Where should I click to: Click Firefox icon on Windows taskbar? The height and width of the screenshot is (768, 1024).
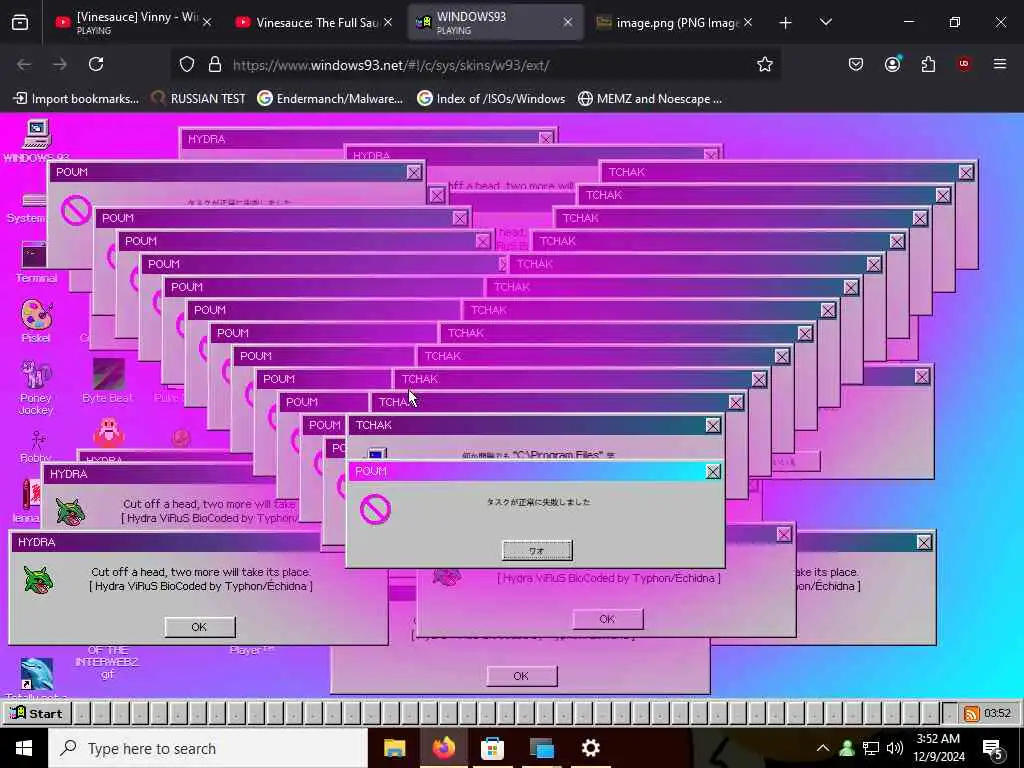tap(443, 748)
